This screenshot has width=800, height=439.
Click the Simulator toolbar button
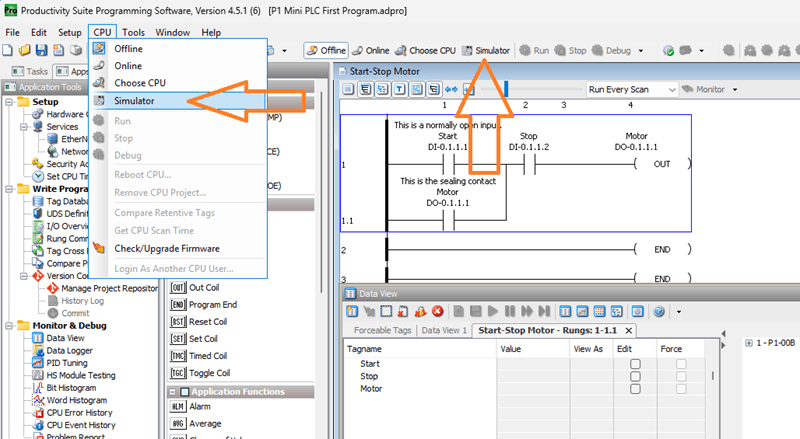tap(486, 51)
